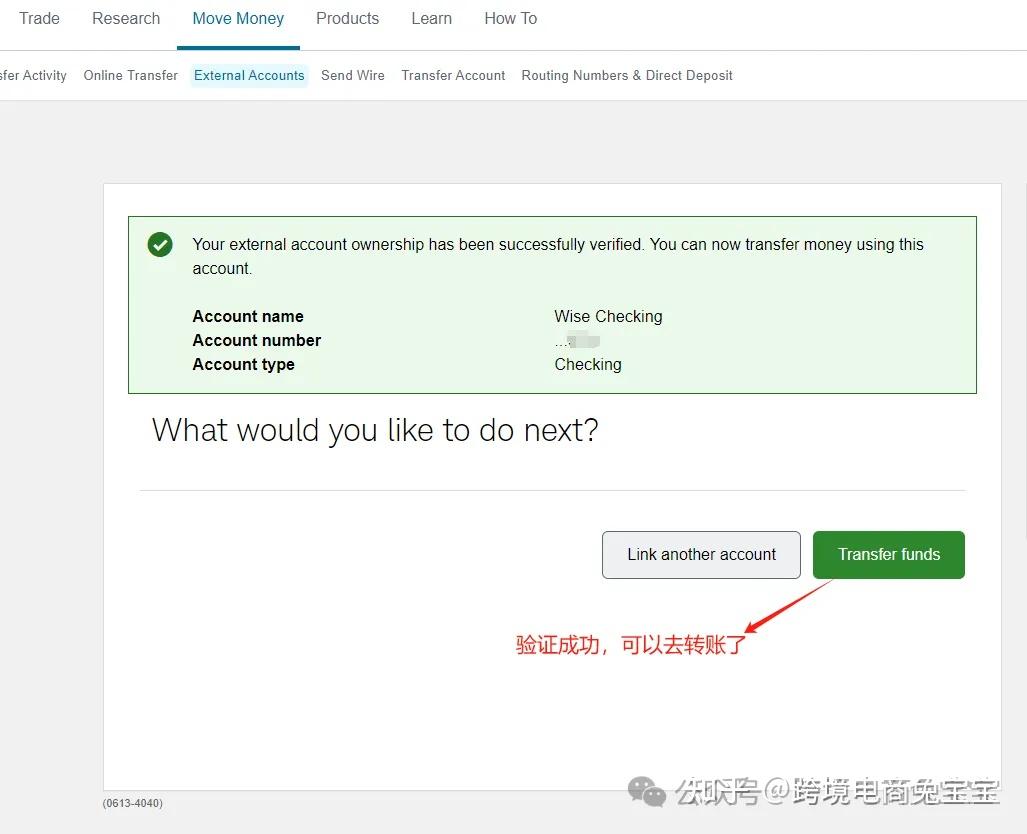Click the masked account number
Screen dimensions: 1027x834
[577, 340]
